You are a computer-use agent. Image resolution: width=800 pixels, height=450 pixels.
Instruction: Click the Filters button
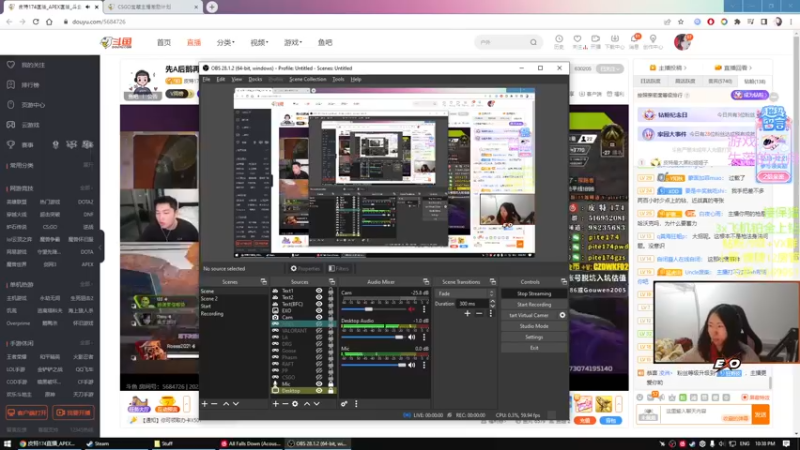click(x=339, y=268)
